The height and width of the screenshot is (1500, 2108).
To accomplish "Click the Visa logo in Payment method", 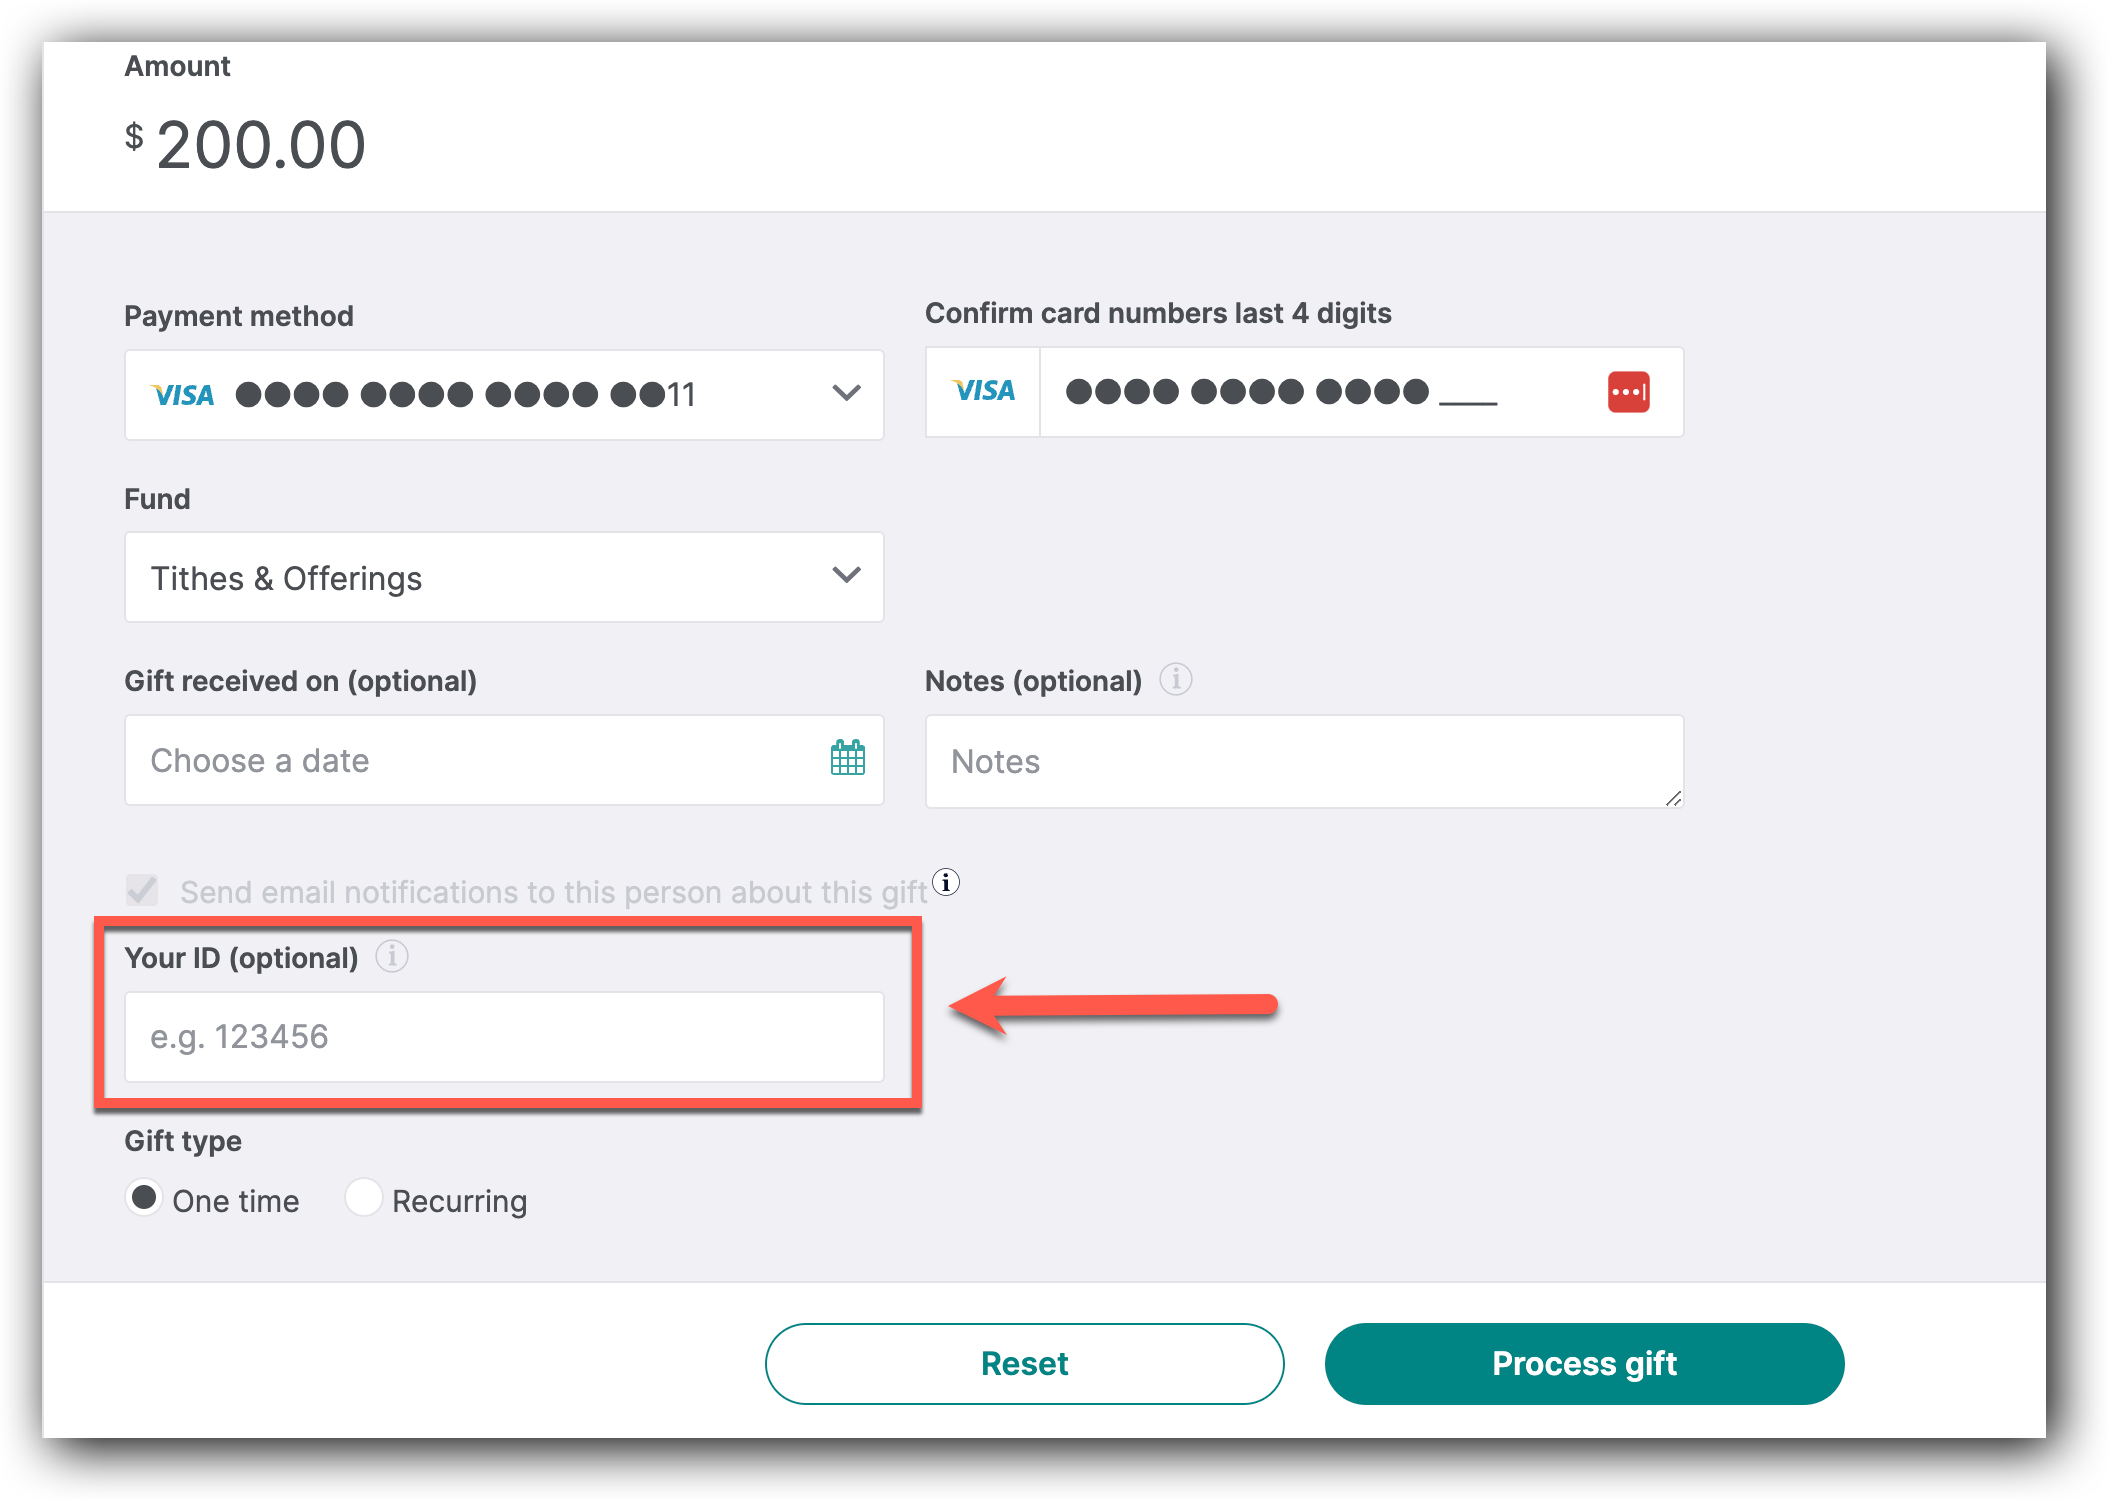I will (183, 395).
